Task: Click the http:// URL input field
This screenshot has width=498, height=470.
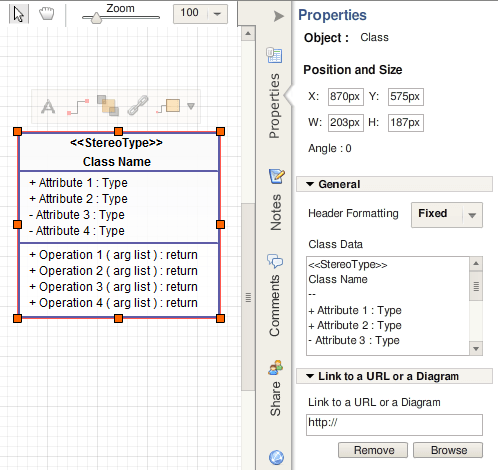Action: click(x=394, y=425)
